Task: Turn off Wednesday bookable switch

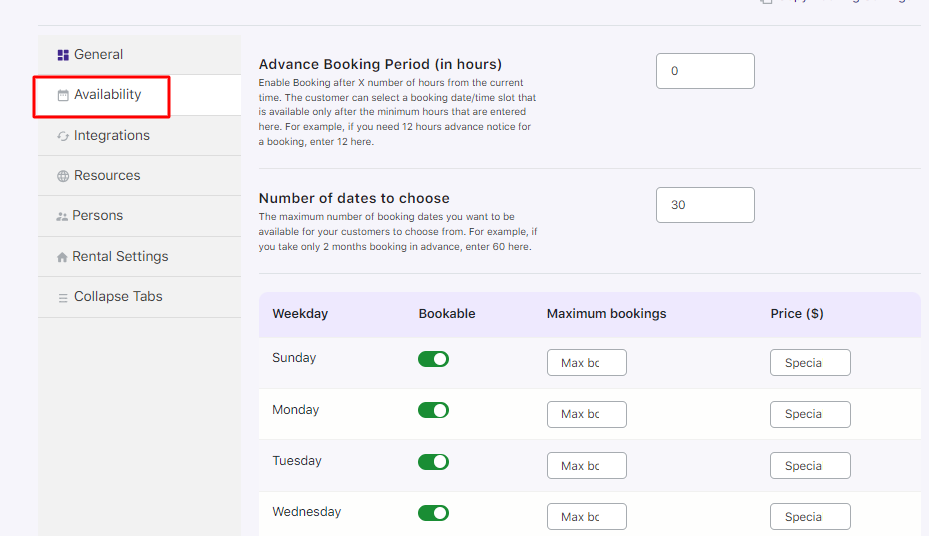Action: [x=433, y=513]
